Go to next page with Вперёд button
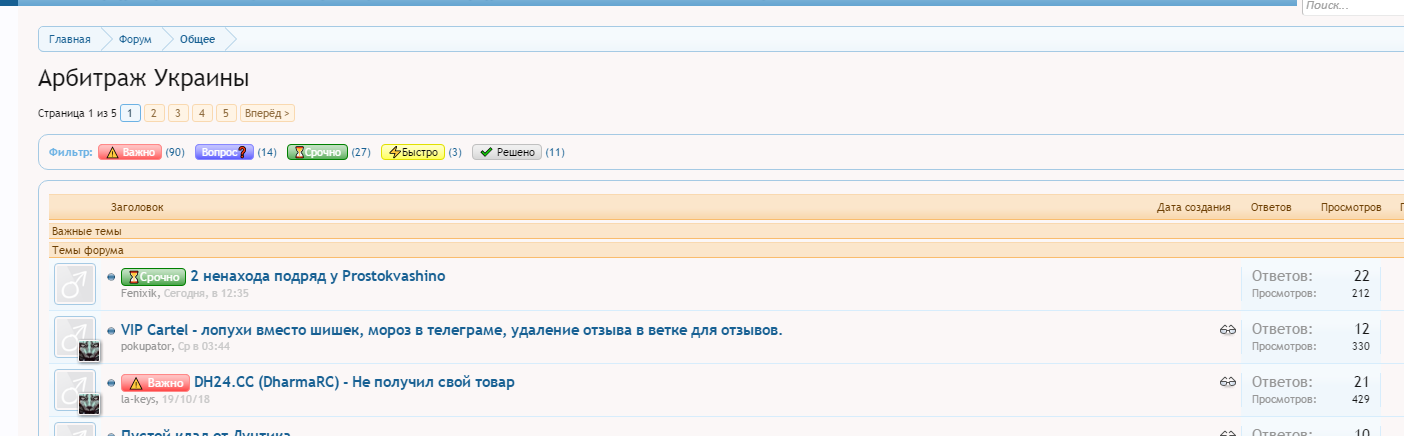 pyautogui.click(x=267, y=113)
